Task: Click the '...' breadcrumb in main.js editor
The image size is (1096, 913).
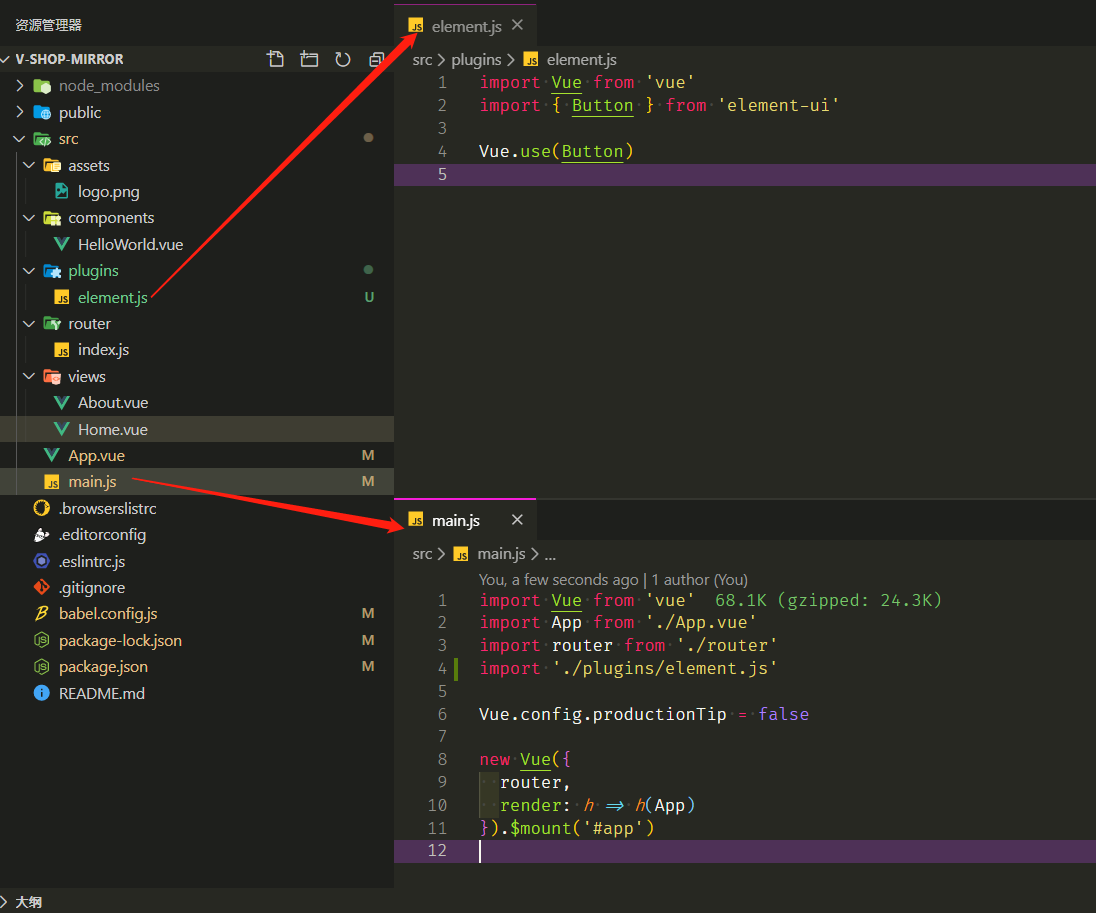Action: point(551,556)
